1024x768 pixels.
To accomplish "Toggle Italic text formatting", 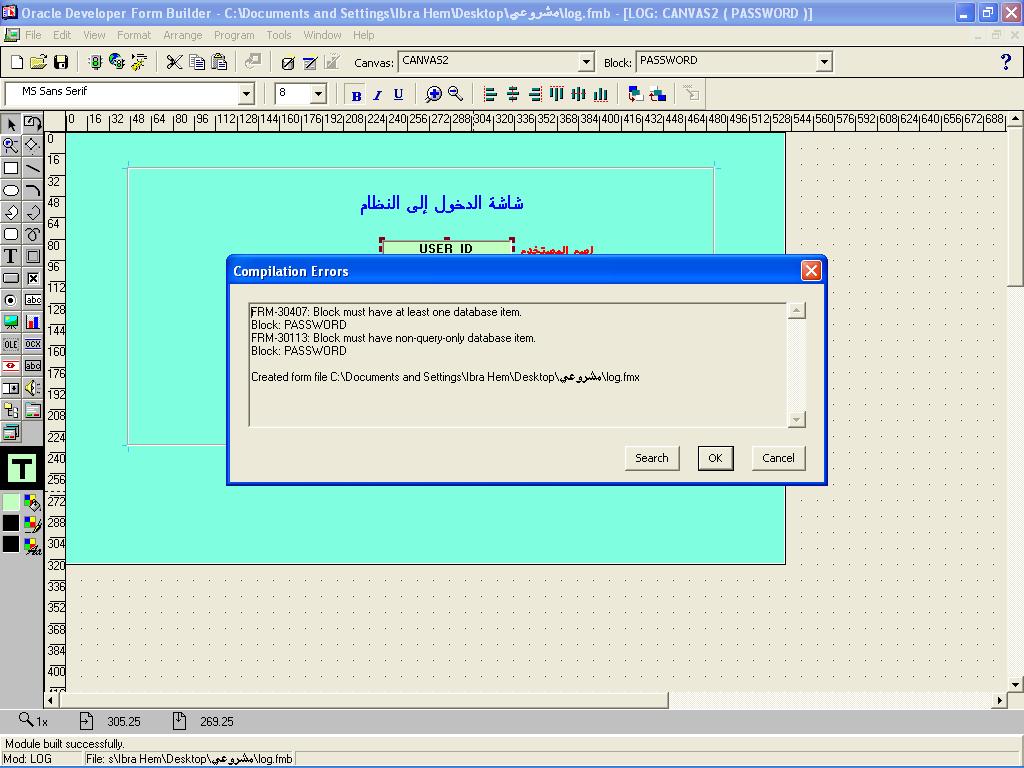I will coord(377,95).
